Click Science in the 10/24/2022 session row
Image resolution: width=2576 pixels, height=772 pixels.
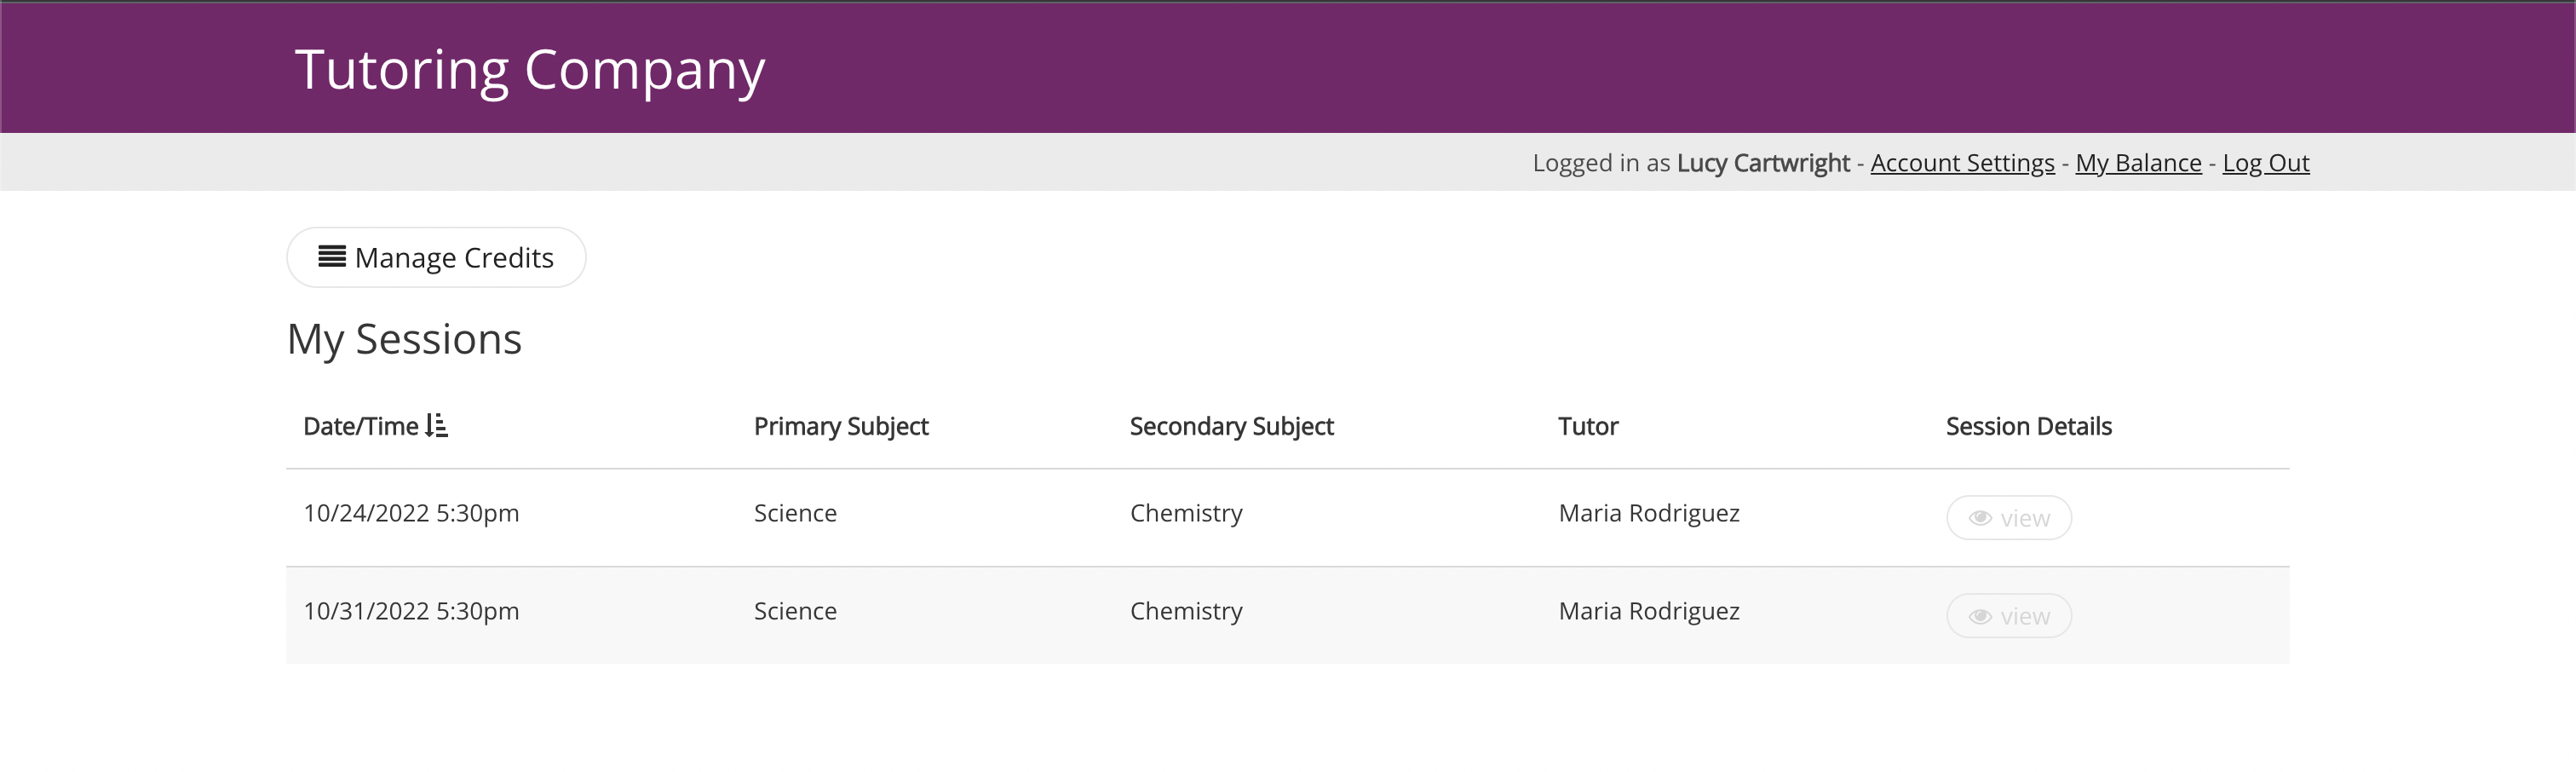pos(795,513)
